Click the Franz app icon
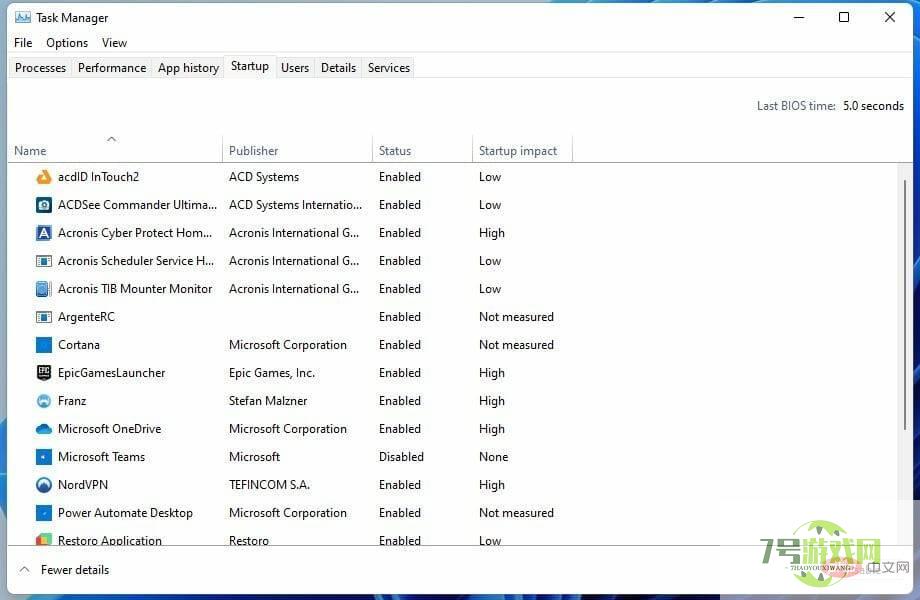The height and width of the screenshot is (600, 920). [x=43, y=401]
